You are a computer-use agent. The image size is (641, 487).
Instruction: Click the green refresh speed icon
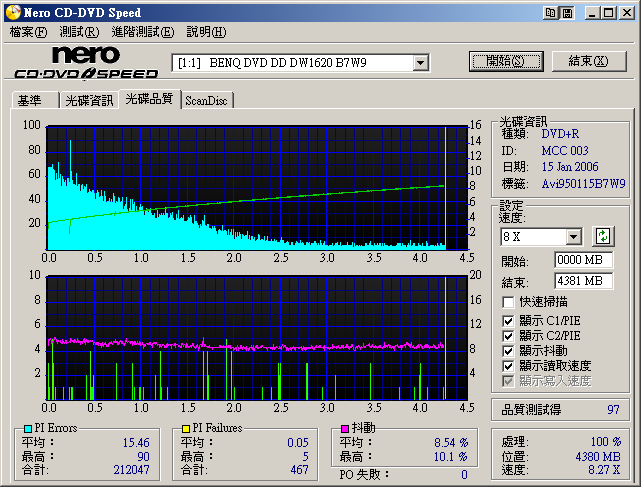point(603,236)
